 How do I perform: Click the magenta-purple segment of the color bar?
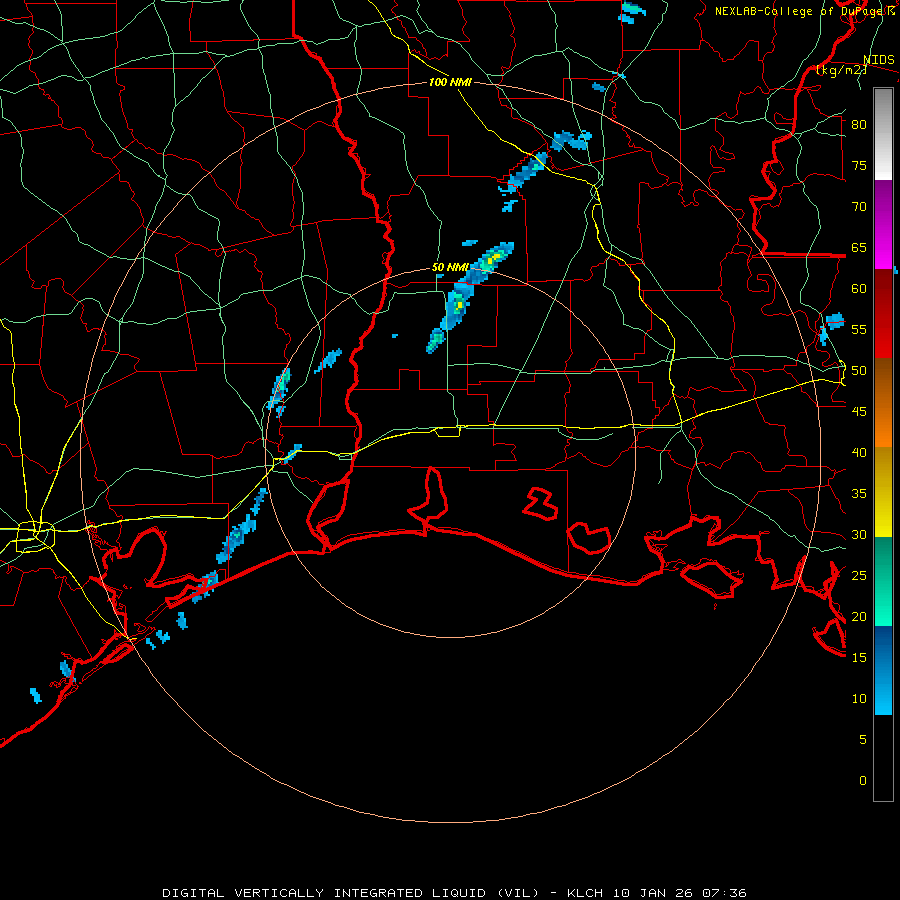pyautogui.click(x=883, y=224)
